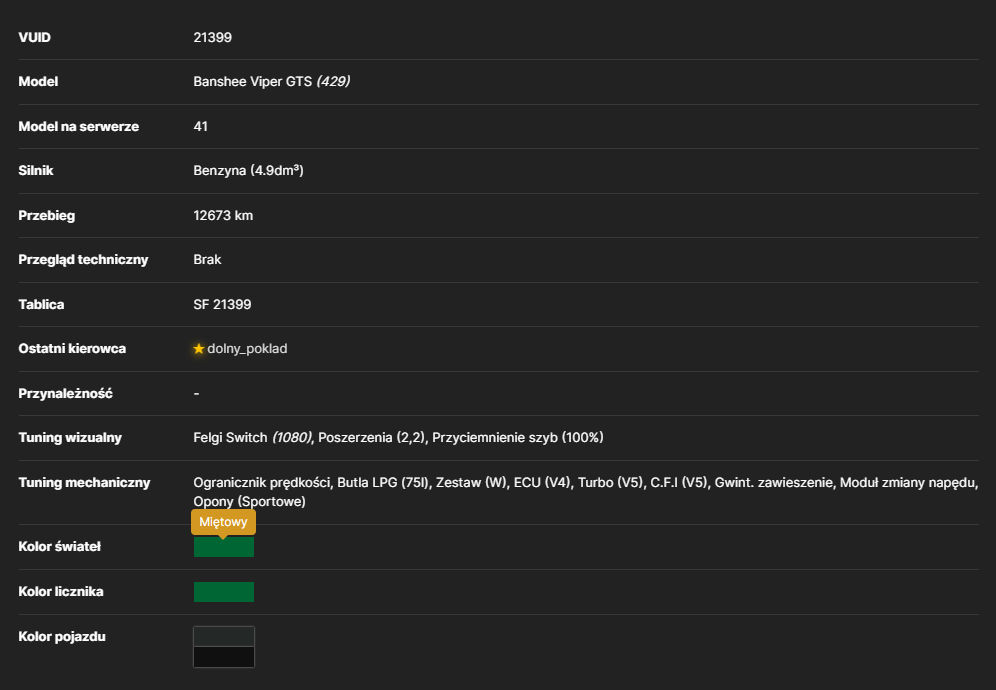996x690 pixels.
Task: Click the Tuning wizualny label
Action: pyautogui.click(x=70, y=438)
